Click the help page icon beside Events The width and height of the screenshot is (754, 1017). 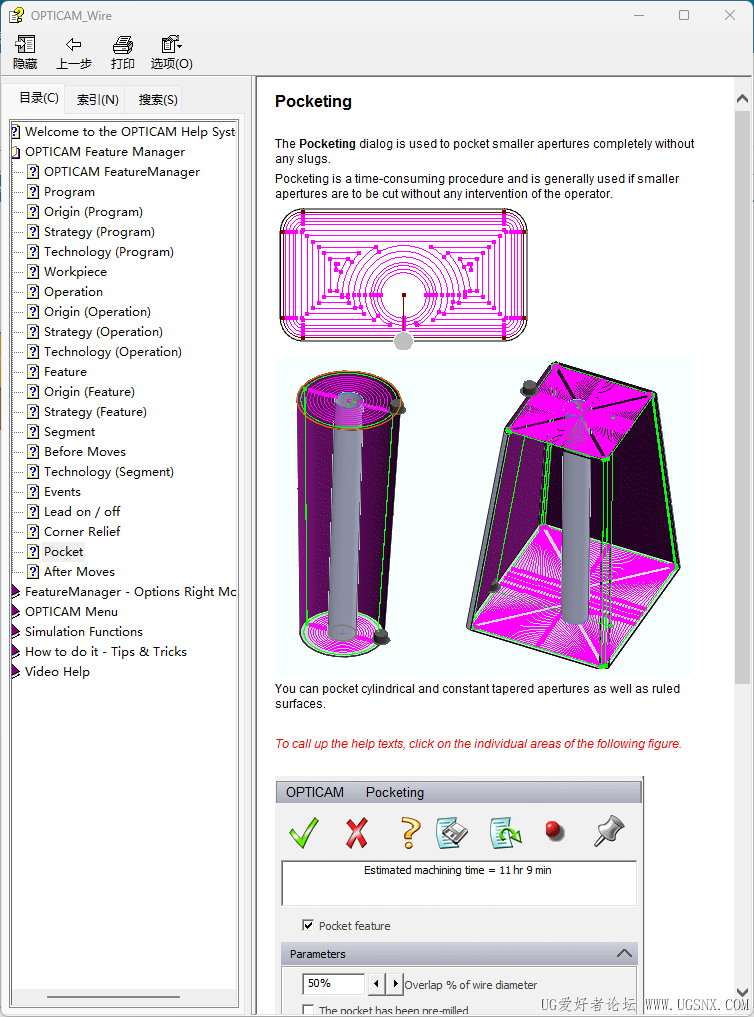click(33, 491)
